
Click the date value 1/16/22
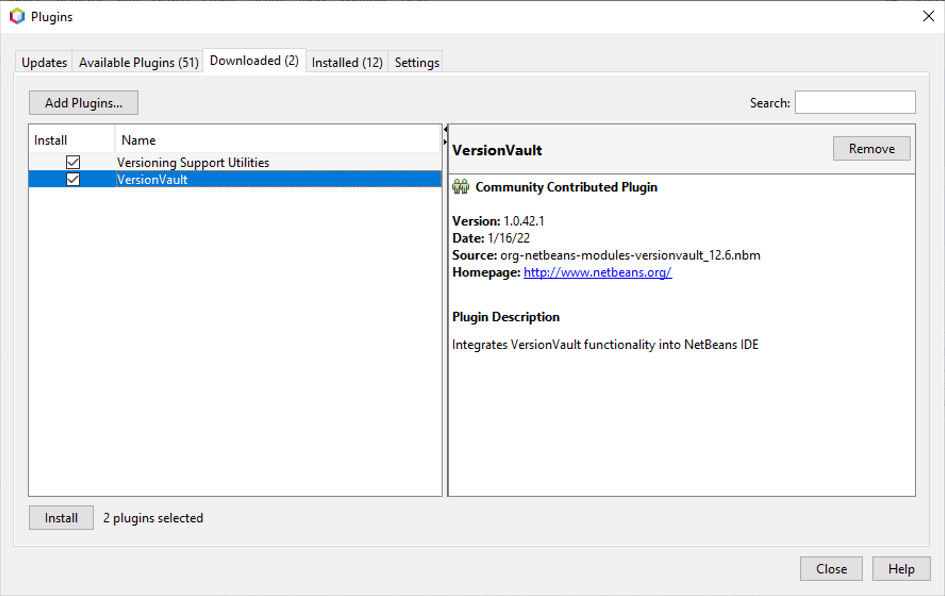tap(509, 238)
